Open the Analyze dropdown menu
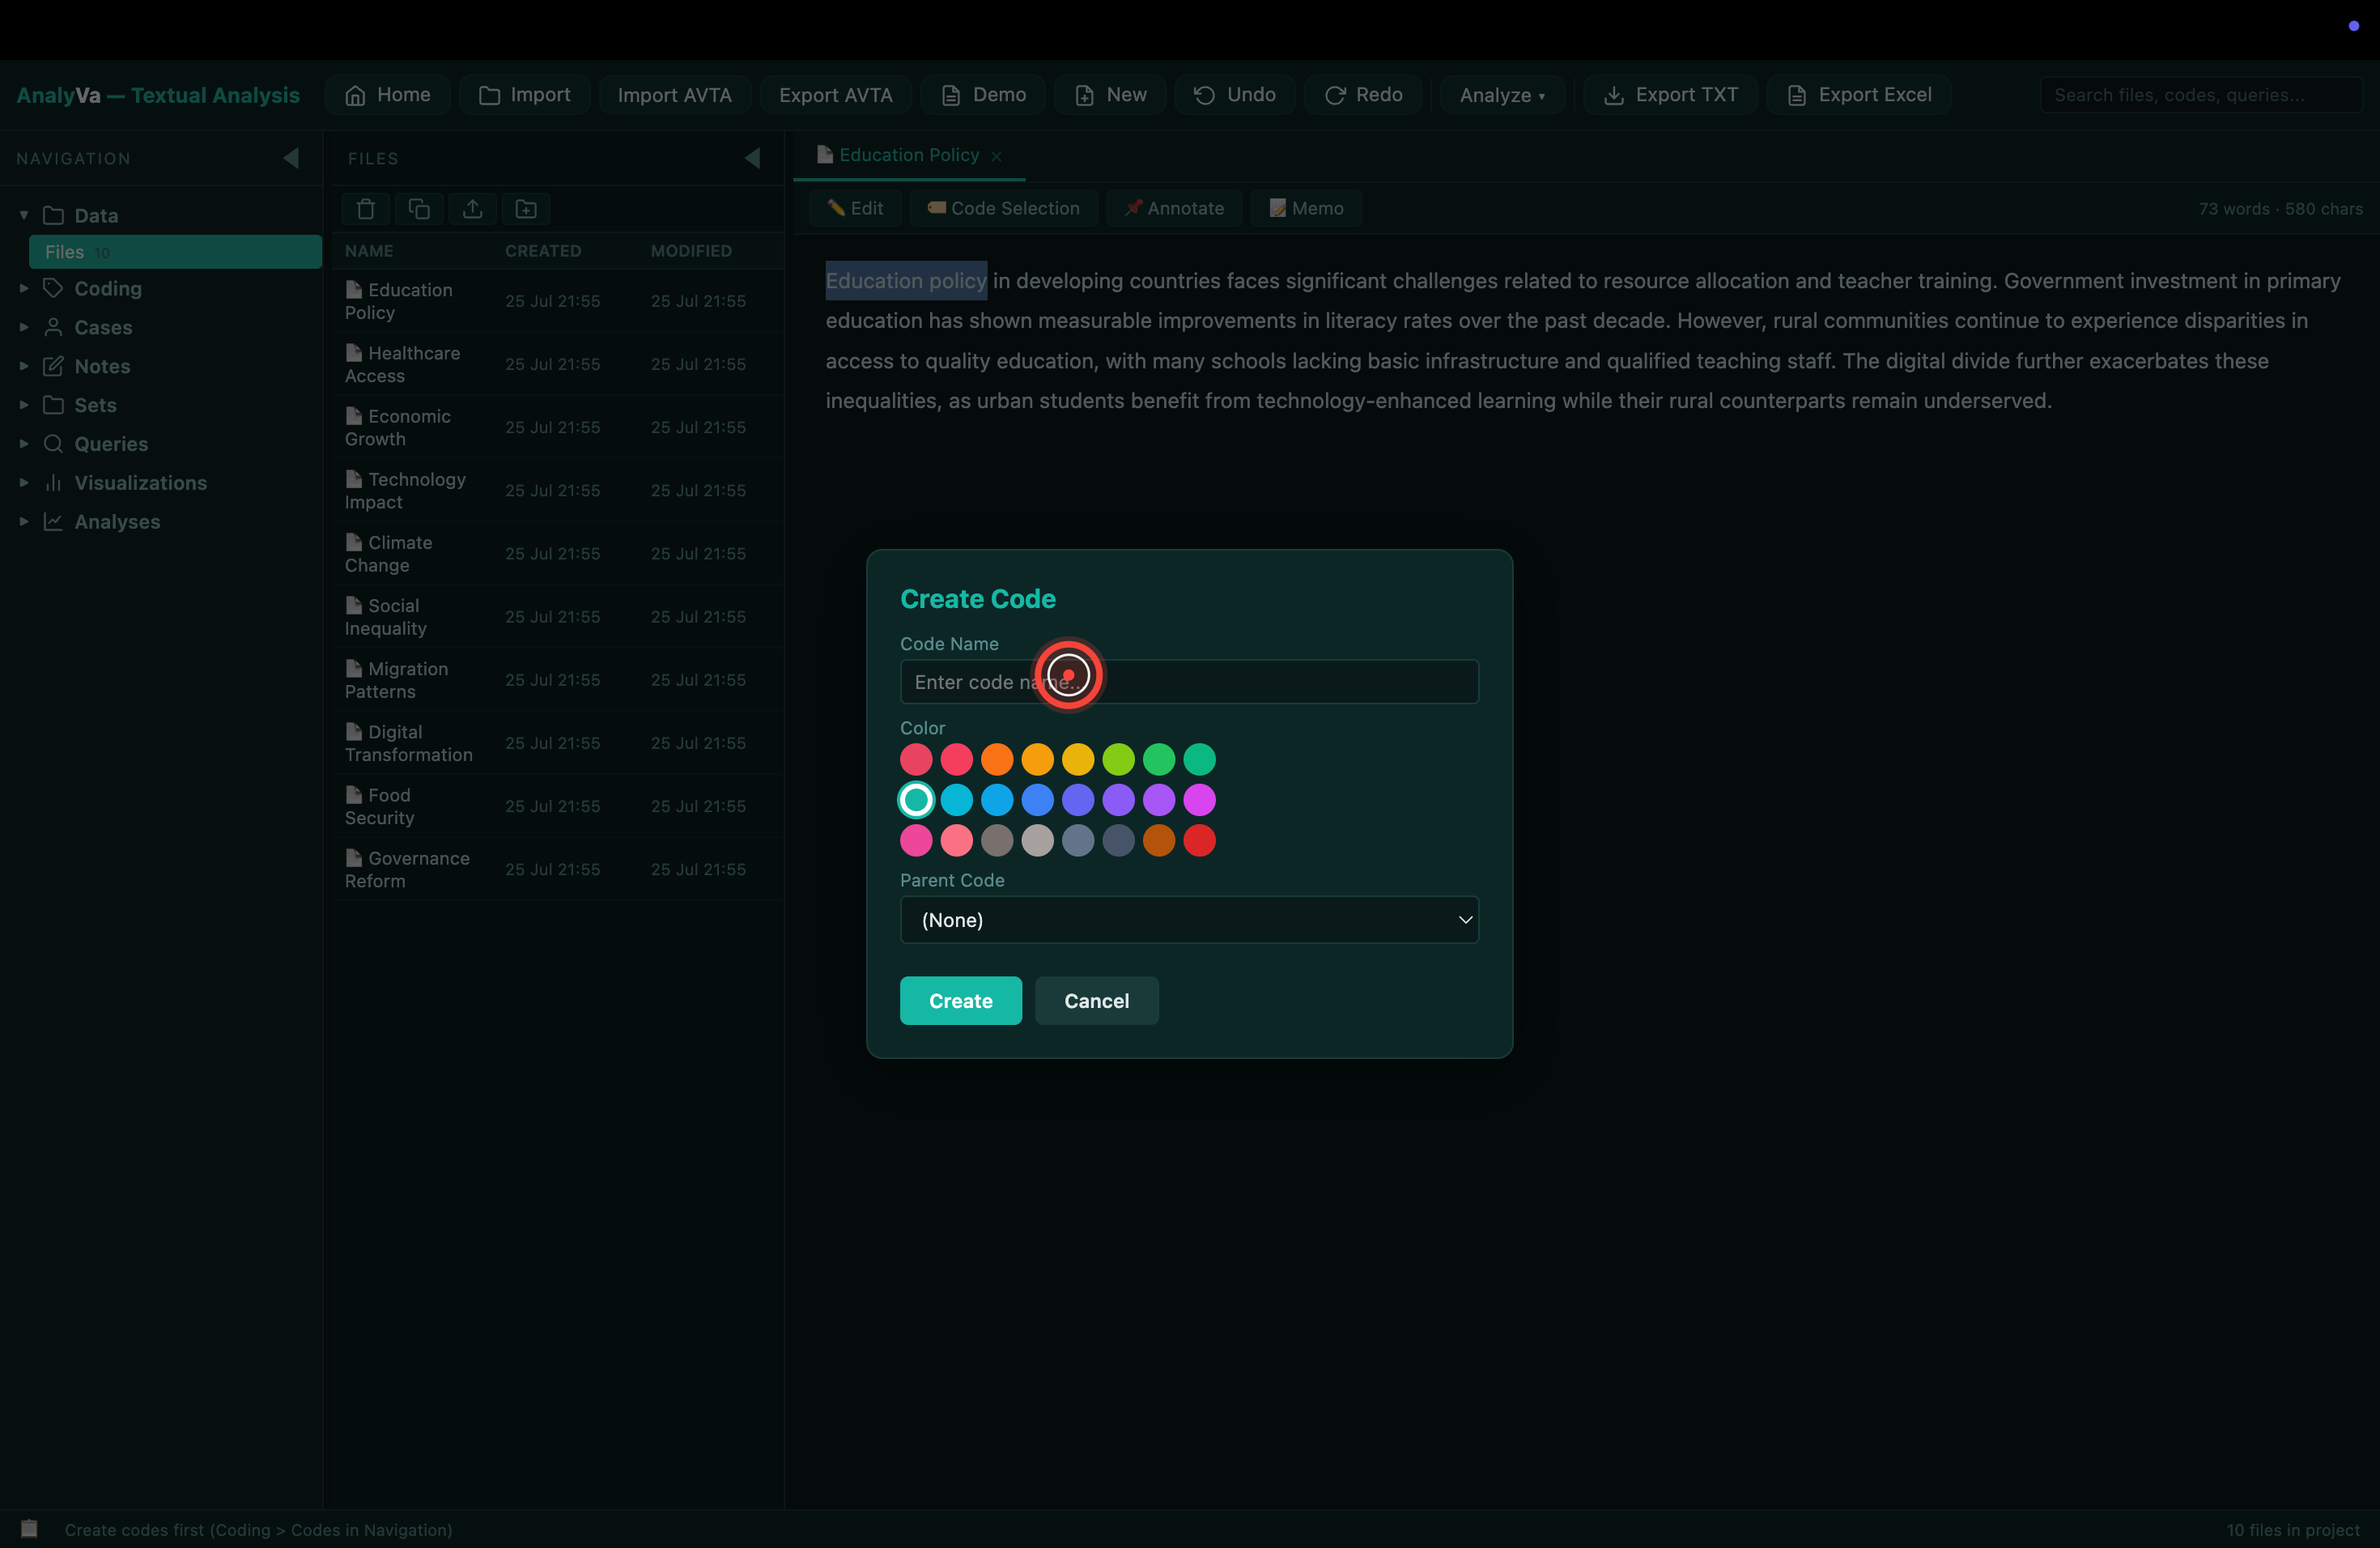2380x1548 pixels. point(1503,95)
